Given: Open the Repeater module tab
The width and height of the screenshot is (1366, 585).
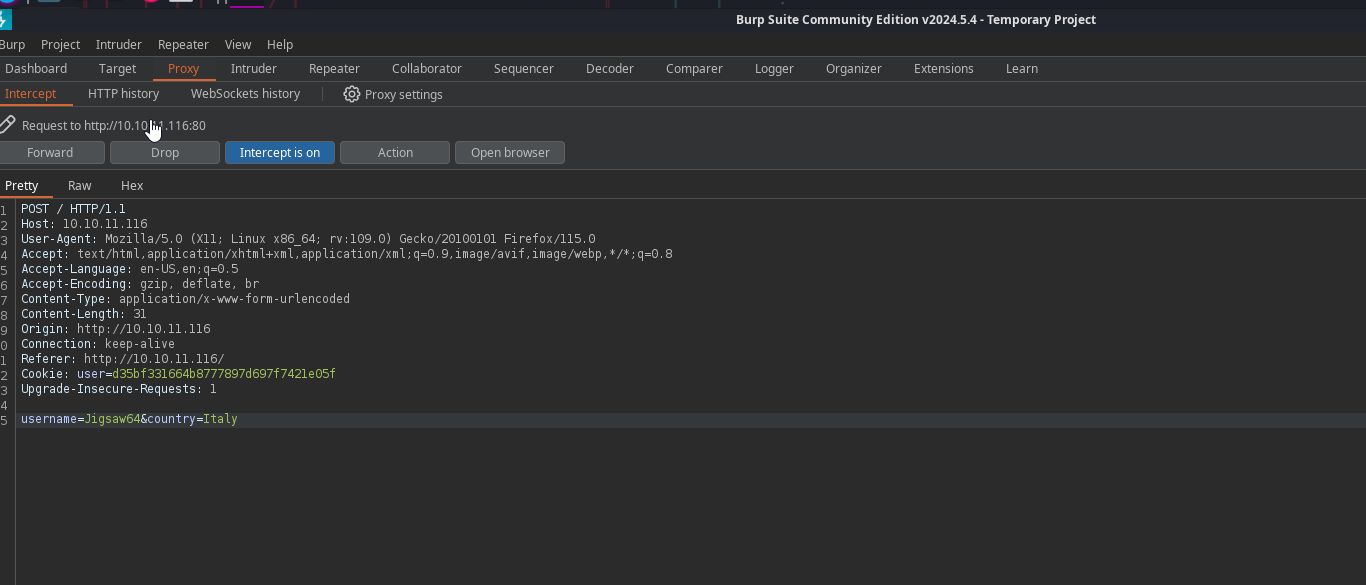Looking at the screenshot, I should 333,68.
